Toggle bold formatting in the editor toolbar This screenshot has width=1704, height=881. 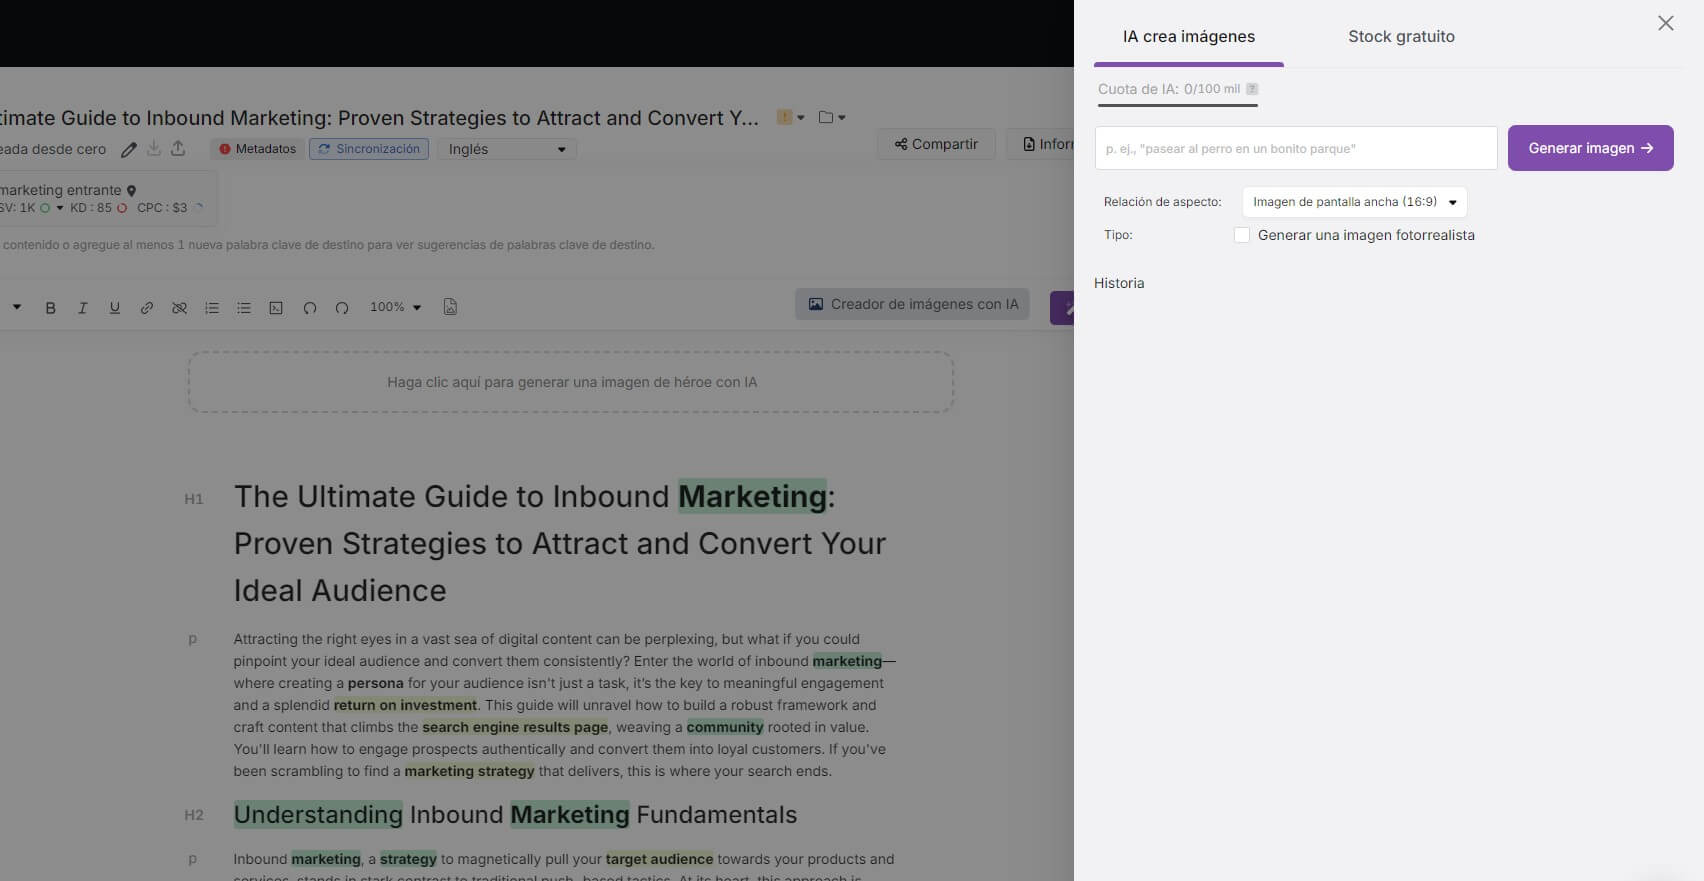point(50,308)
